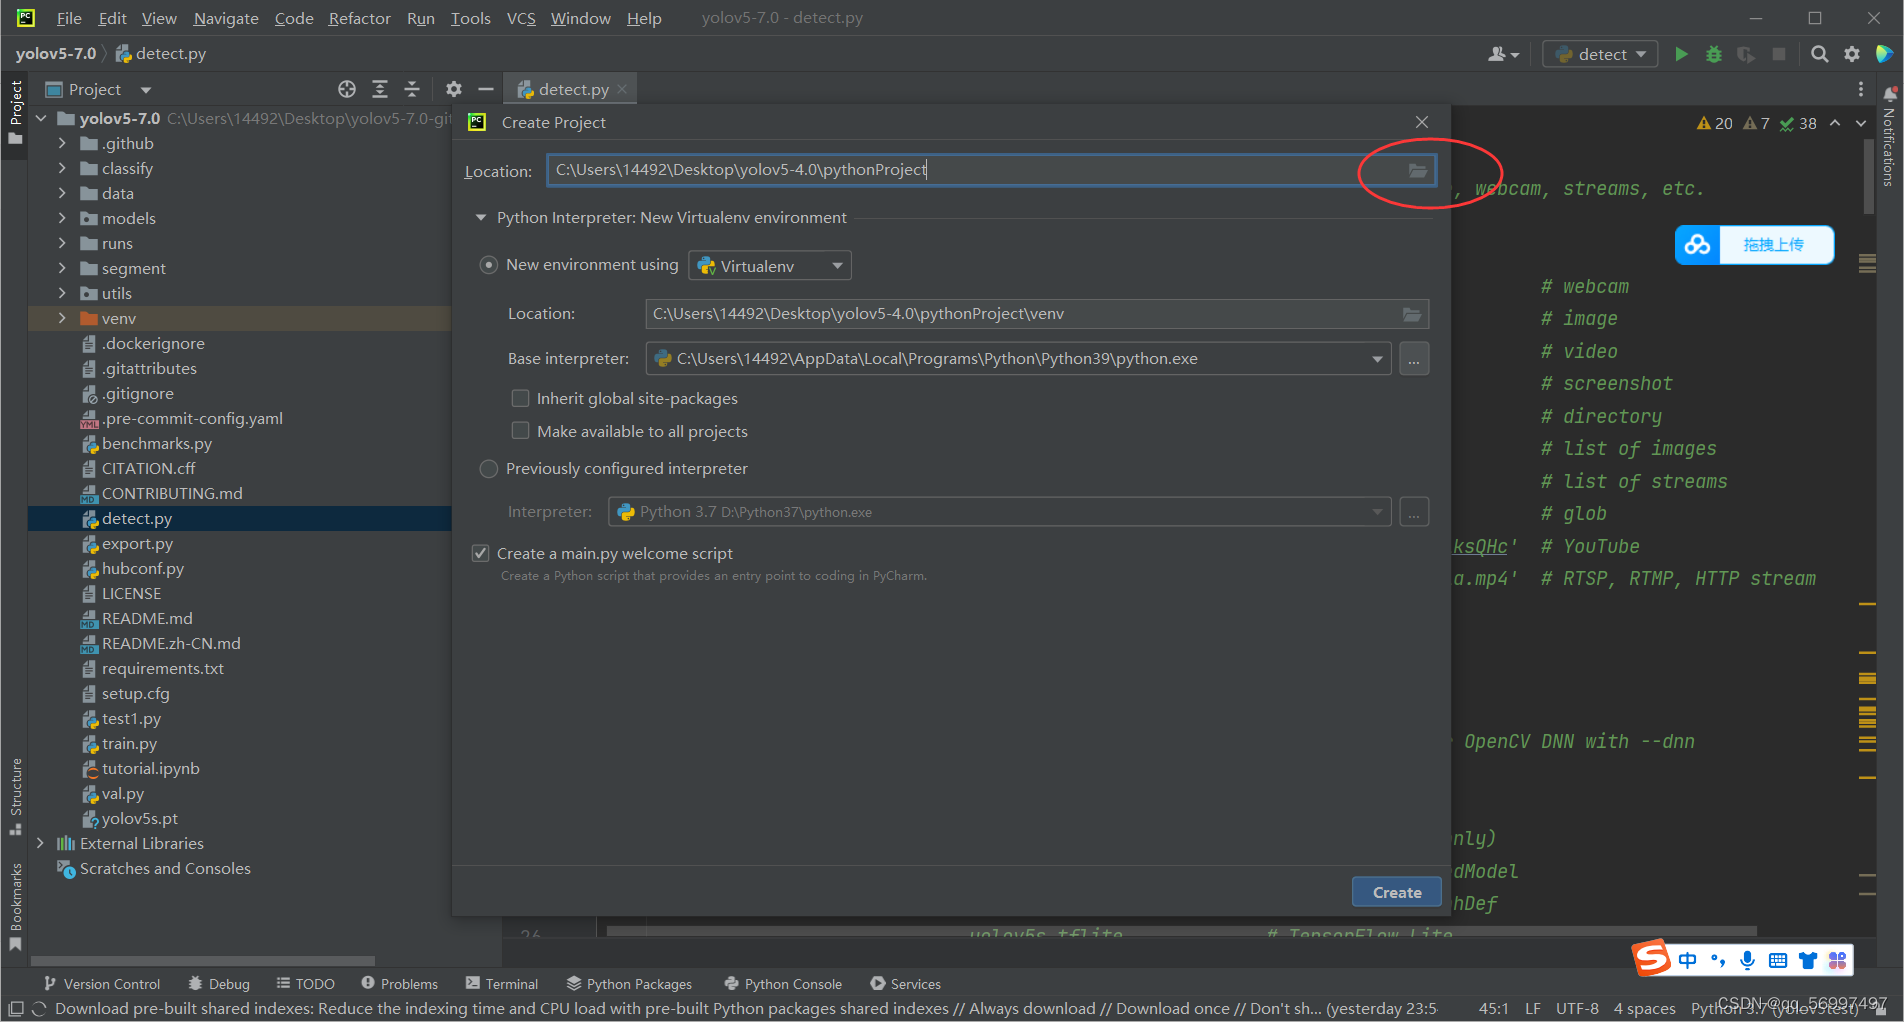Expand the models folder
This screenshot has width=1904, height=1022.
[62, 218]
